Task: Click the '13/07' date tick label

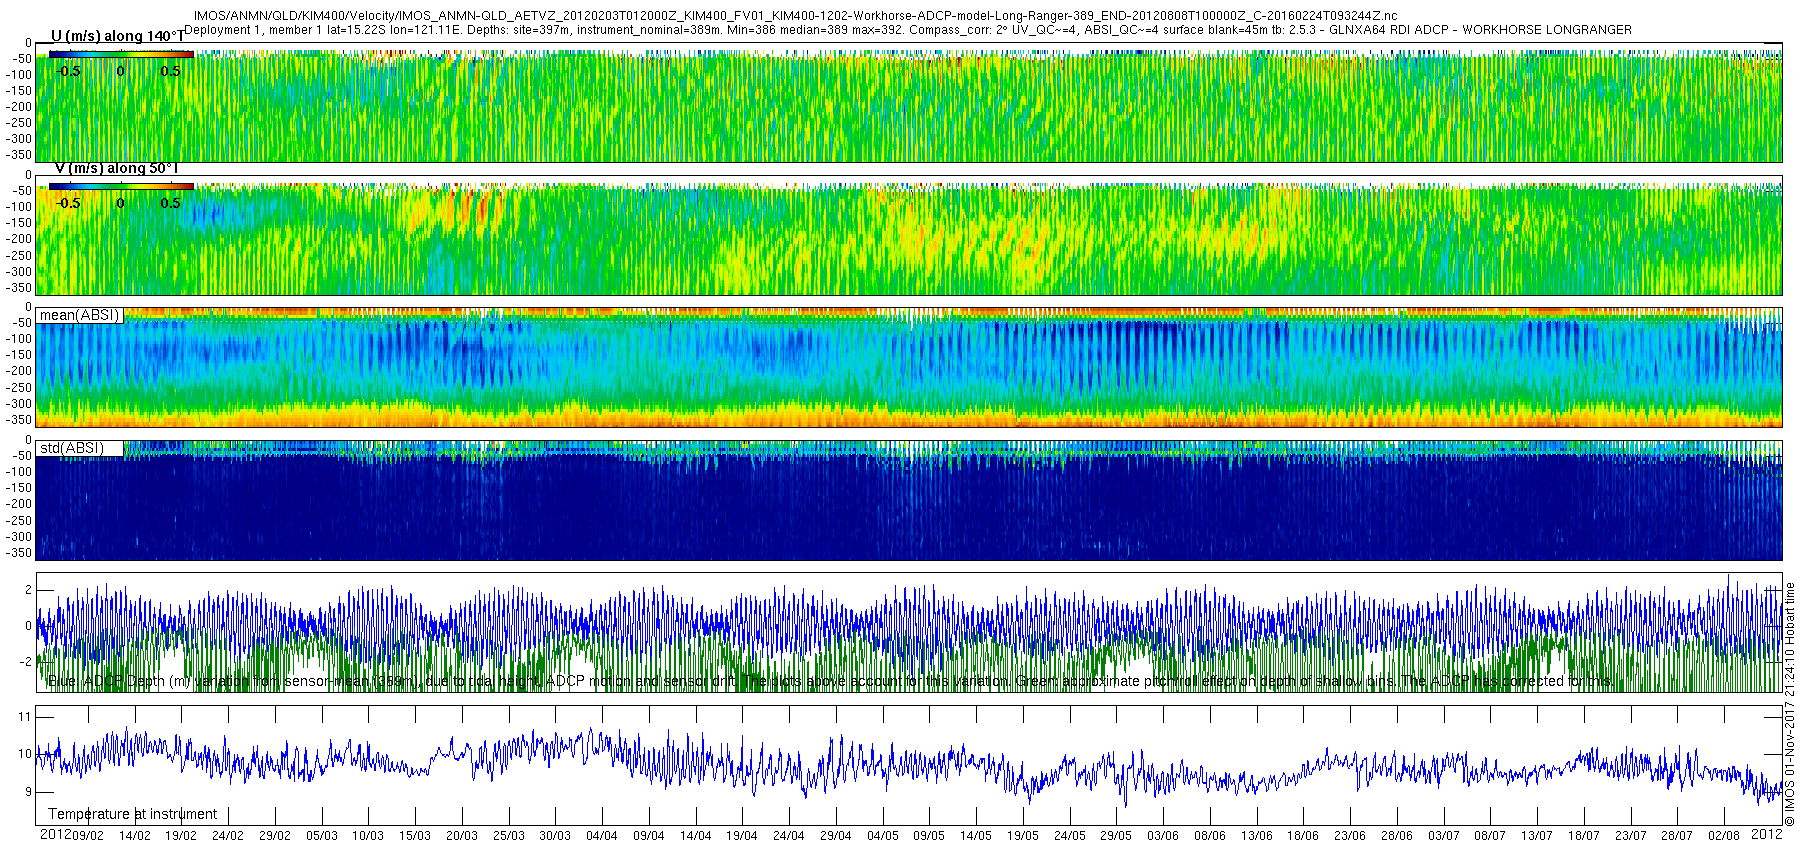Action: tap(1536, 835)
